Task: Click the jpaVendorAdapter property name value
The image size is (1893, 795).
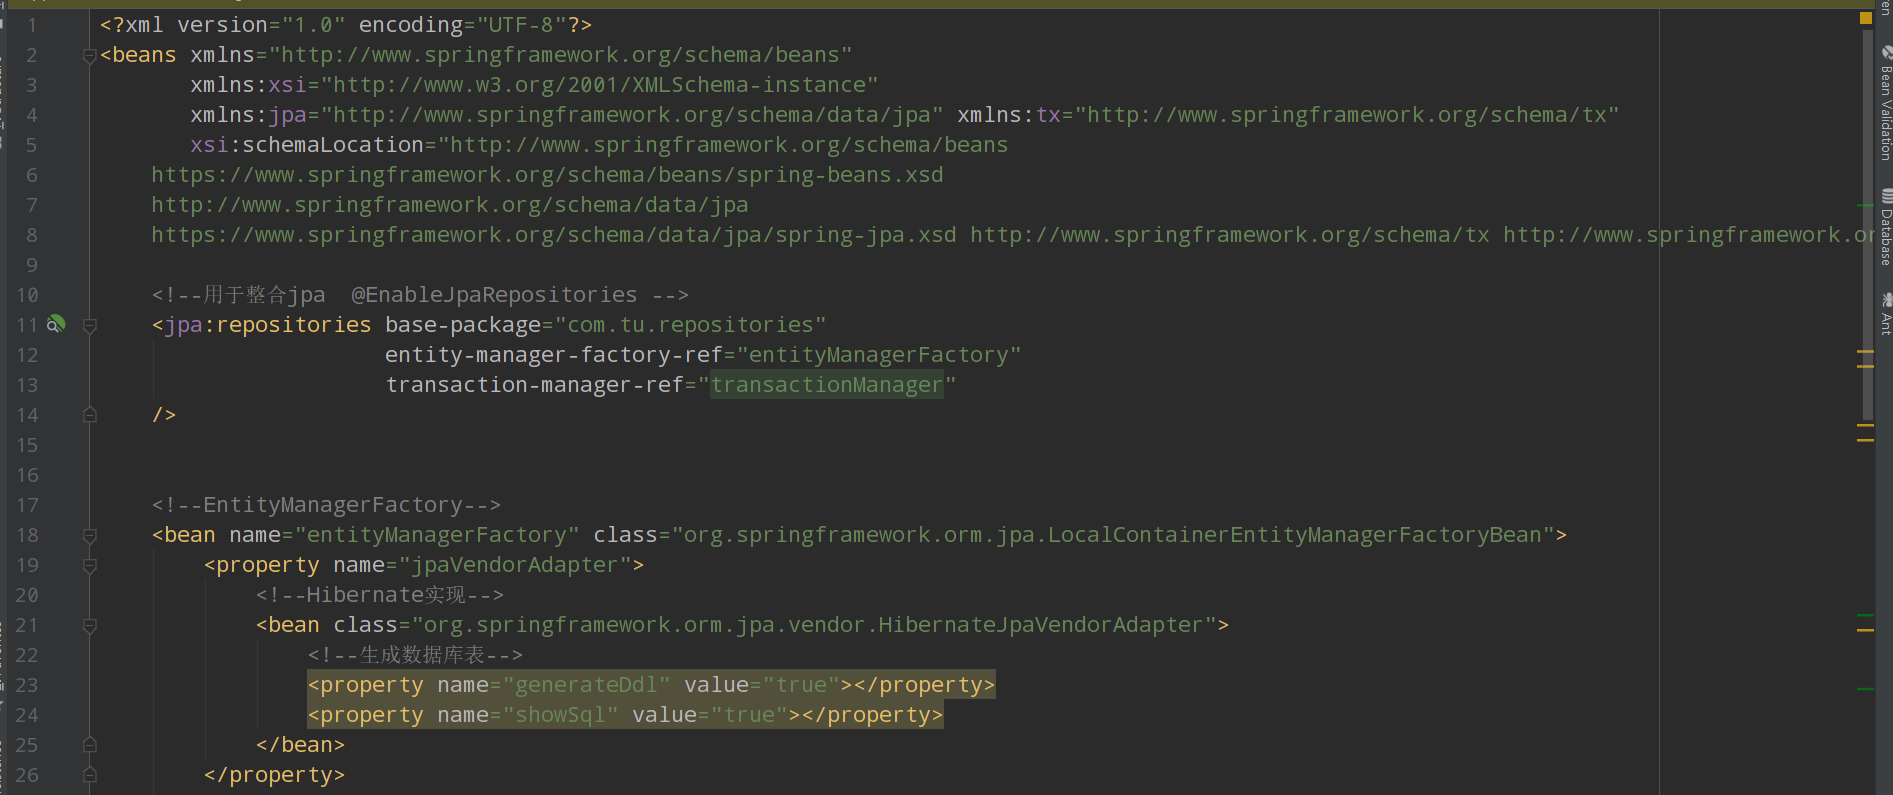Action: pyautogui.click(x=515, y=565)
